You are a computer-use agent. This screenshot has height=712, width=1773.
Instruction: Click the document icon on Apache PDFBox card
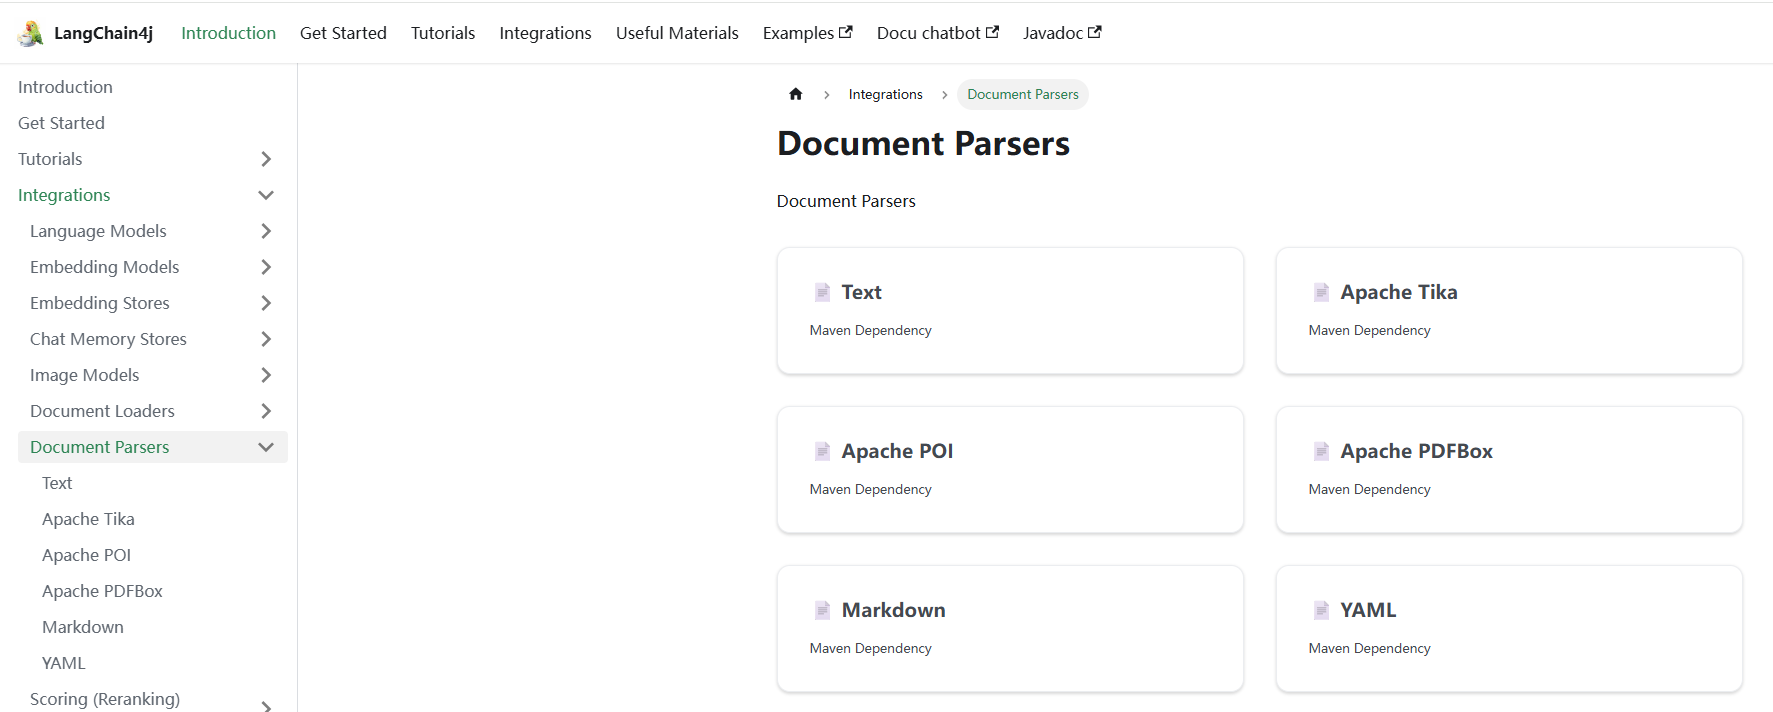pyautogui.click(x=1321, y=451)
